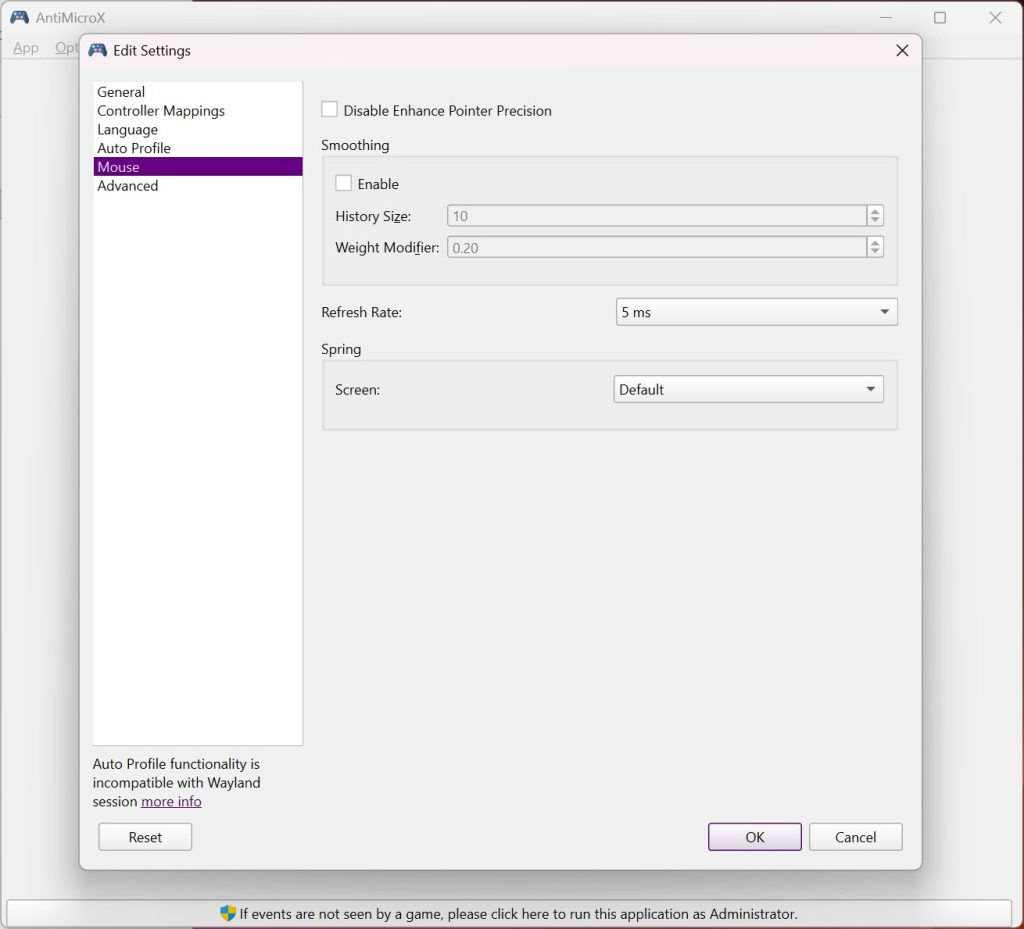This screenshot has height=929, width=1024.
Task: Open the Spring Screen dropdown
Action: point(748,389)
